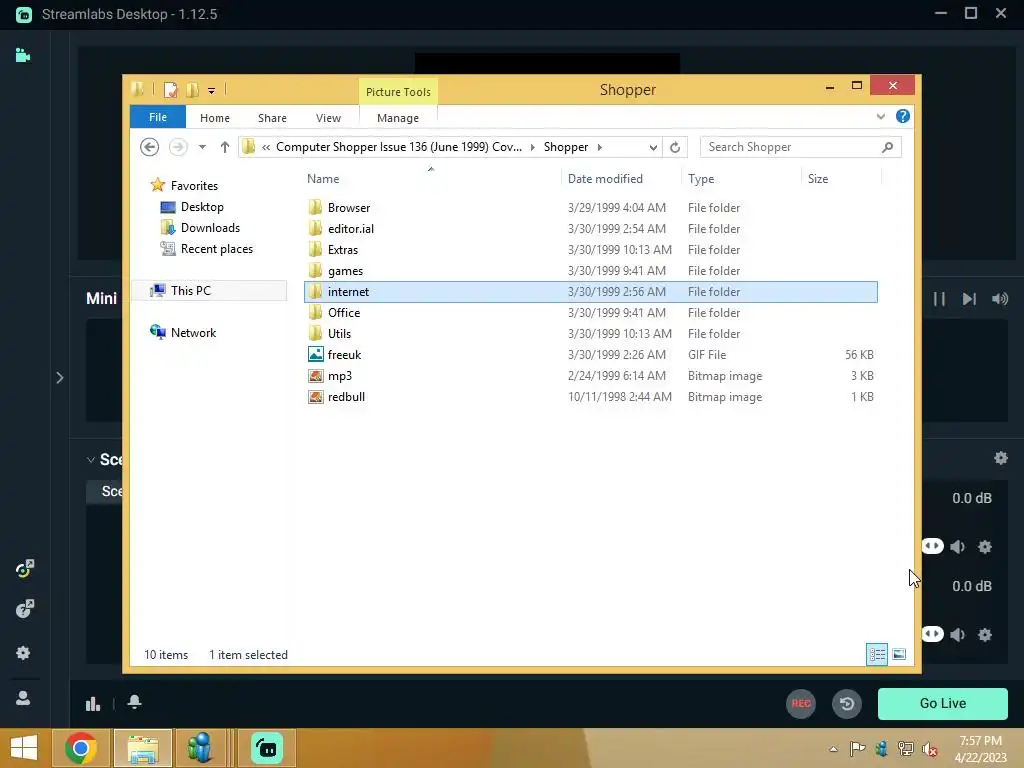Open Windows Start button
Image resolution: width=1024 pixels, height=768 pixels.
pyautogui.click(x=24, y=748)
